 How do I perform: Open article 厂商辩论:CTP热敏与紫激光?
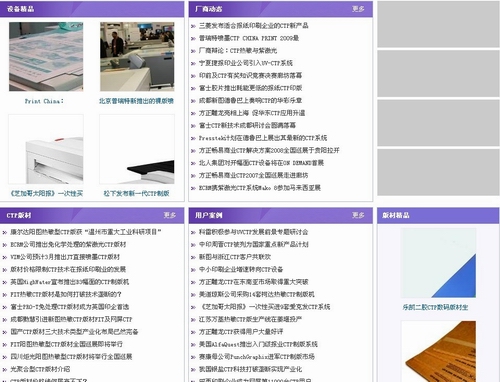pos(238,51)
